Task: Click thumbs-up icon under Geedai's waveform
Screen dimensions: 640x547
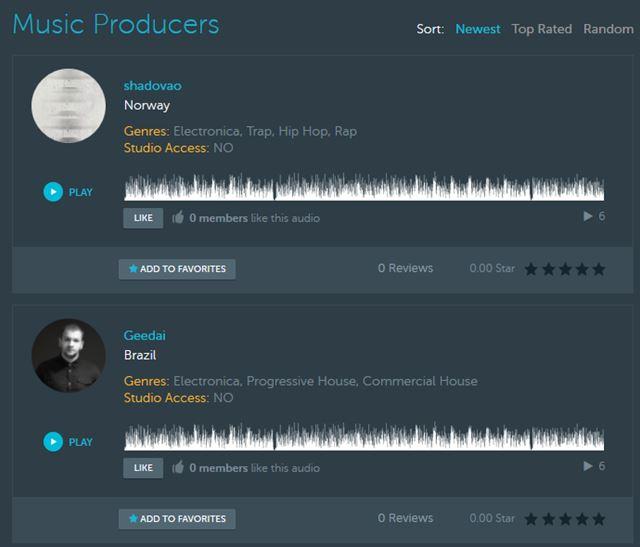Action: (x=178, y=467)
